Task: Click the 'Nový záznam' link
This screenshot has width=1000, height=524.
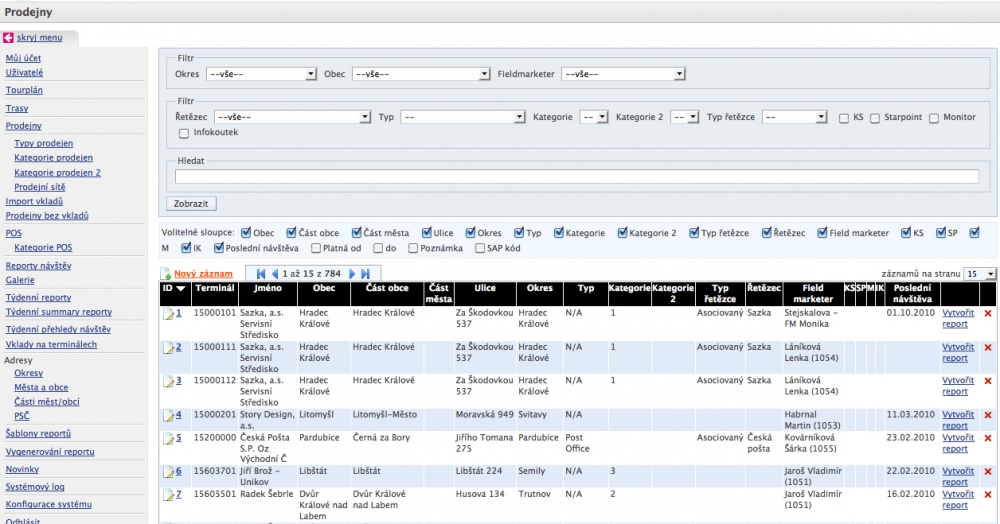Action: [203, 274]
